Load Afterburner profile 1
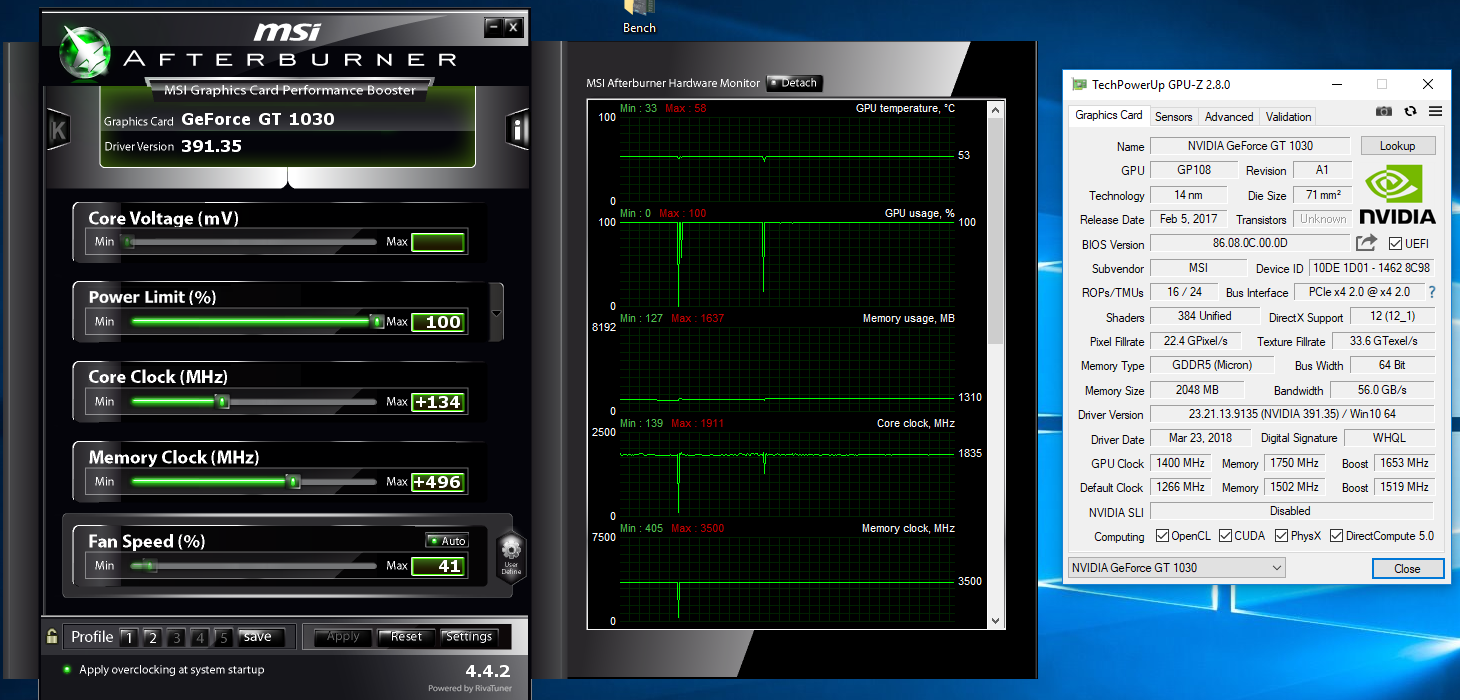The height and width of the screenshot is (700, 1460). 128,637
